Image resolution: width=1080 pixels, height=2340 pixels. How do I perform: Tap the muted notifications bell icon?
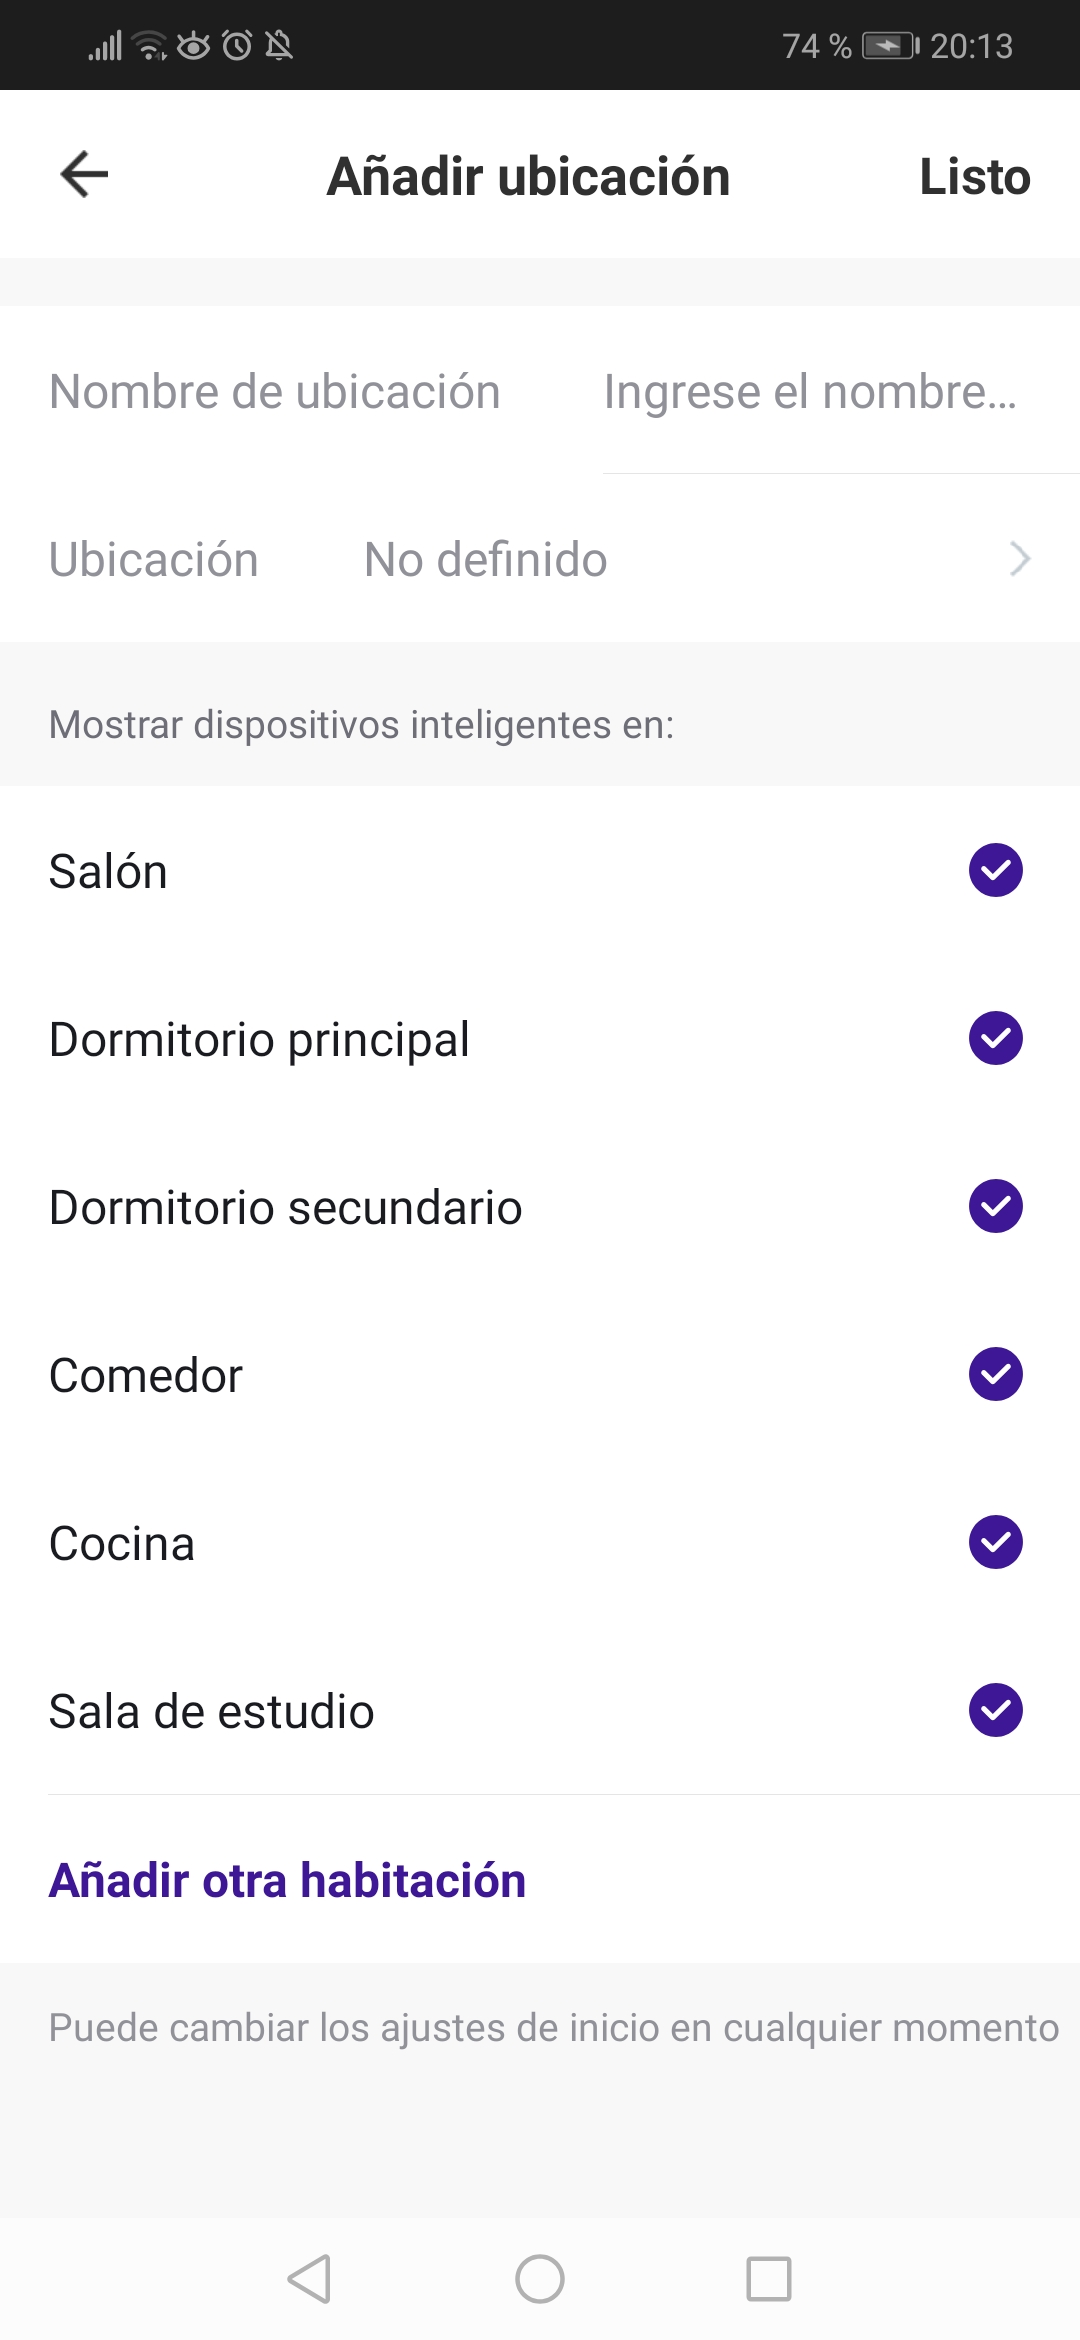[x=280, y=45]
